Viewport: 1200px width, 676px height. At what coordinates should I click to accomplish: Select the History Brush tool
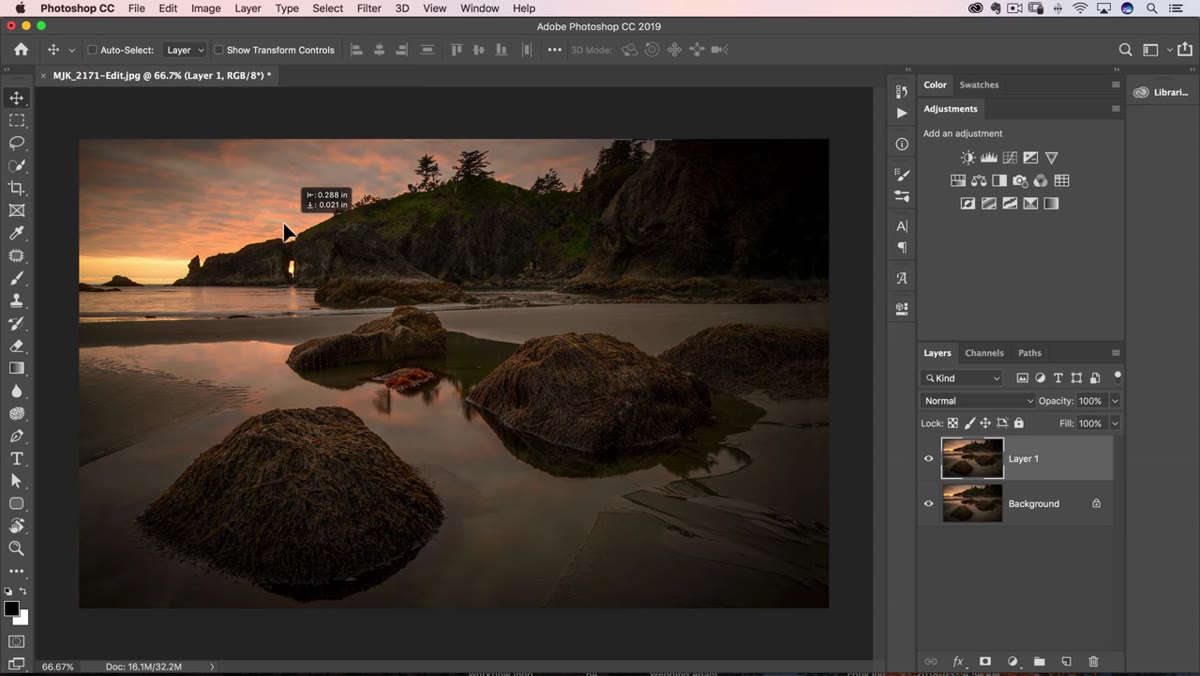pyautogui.click(x=16, y=324)
